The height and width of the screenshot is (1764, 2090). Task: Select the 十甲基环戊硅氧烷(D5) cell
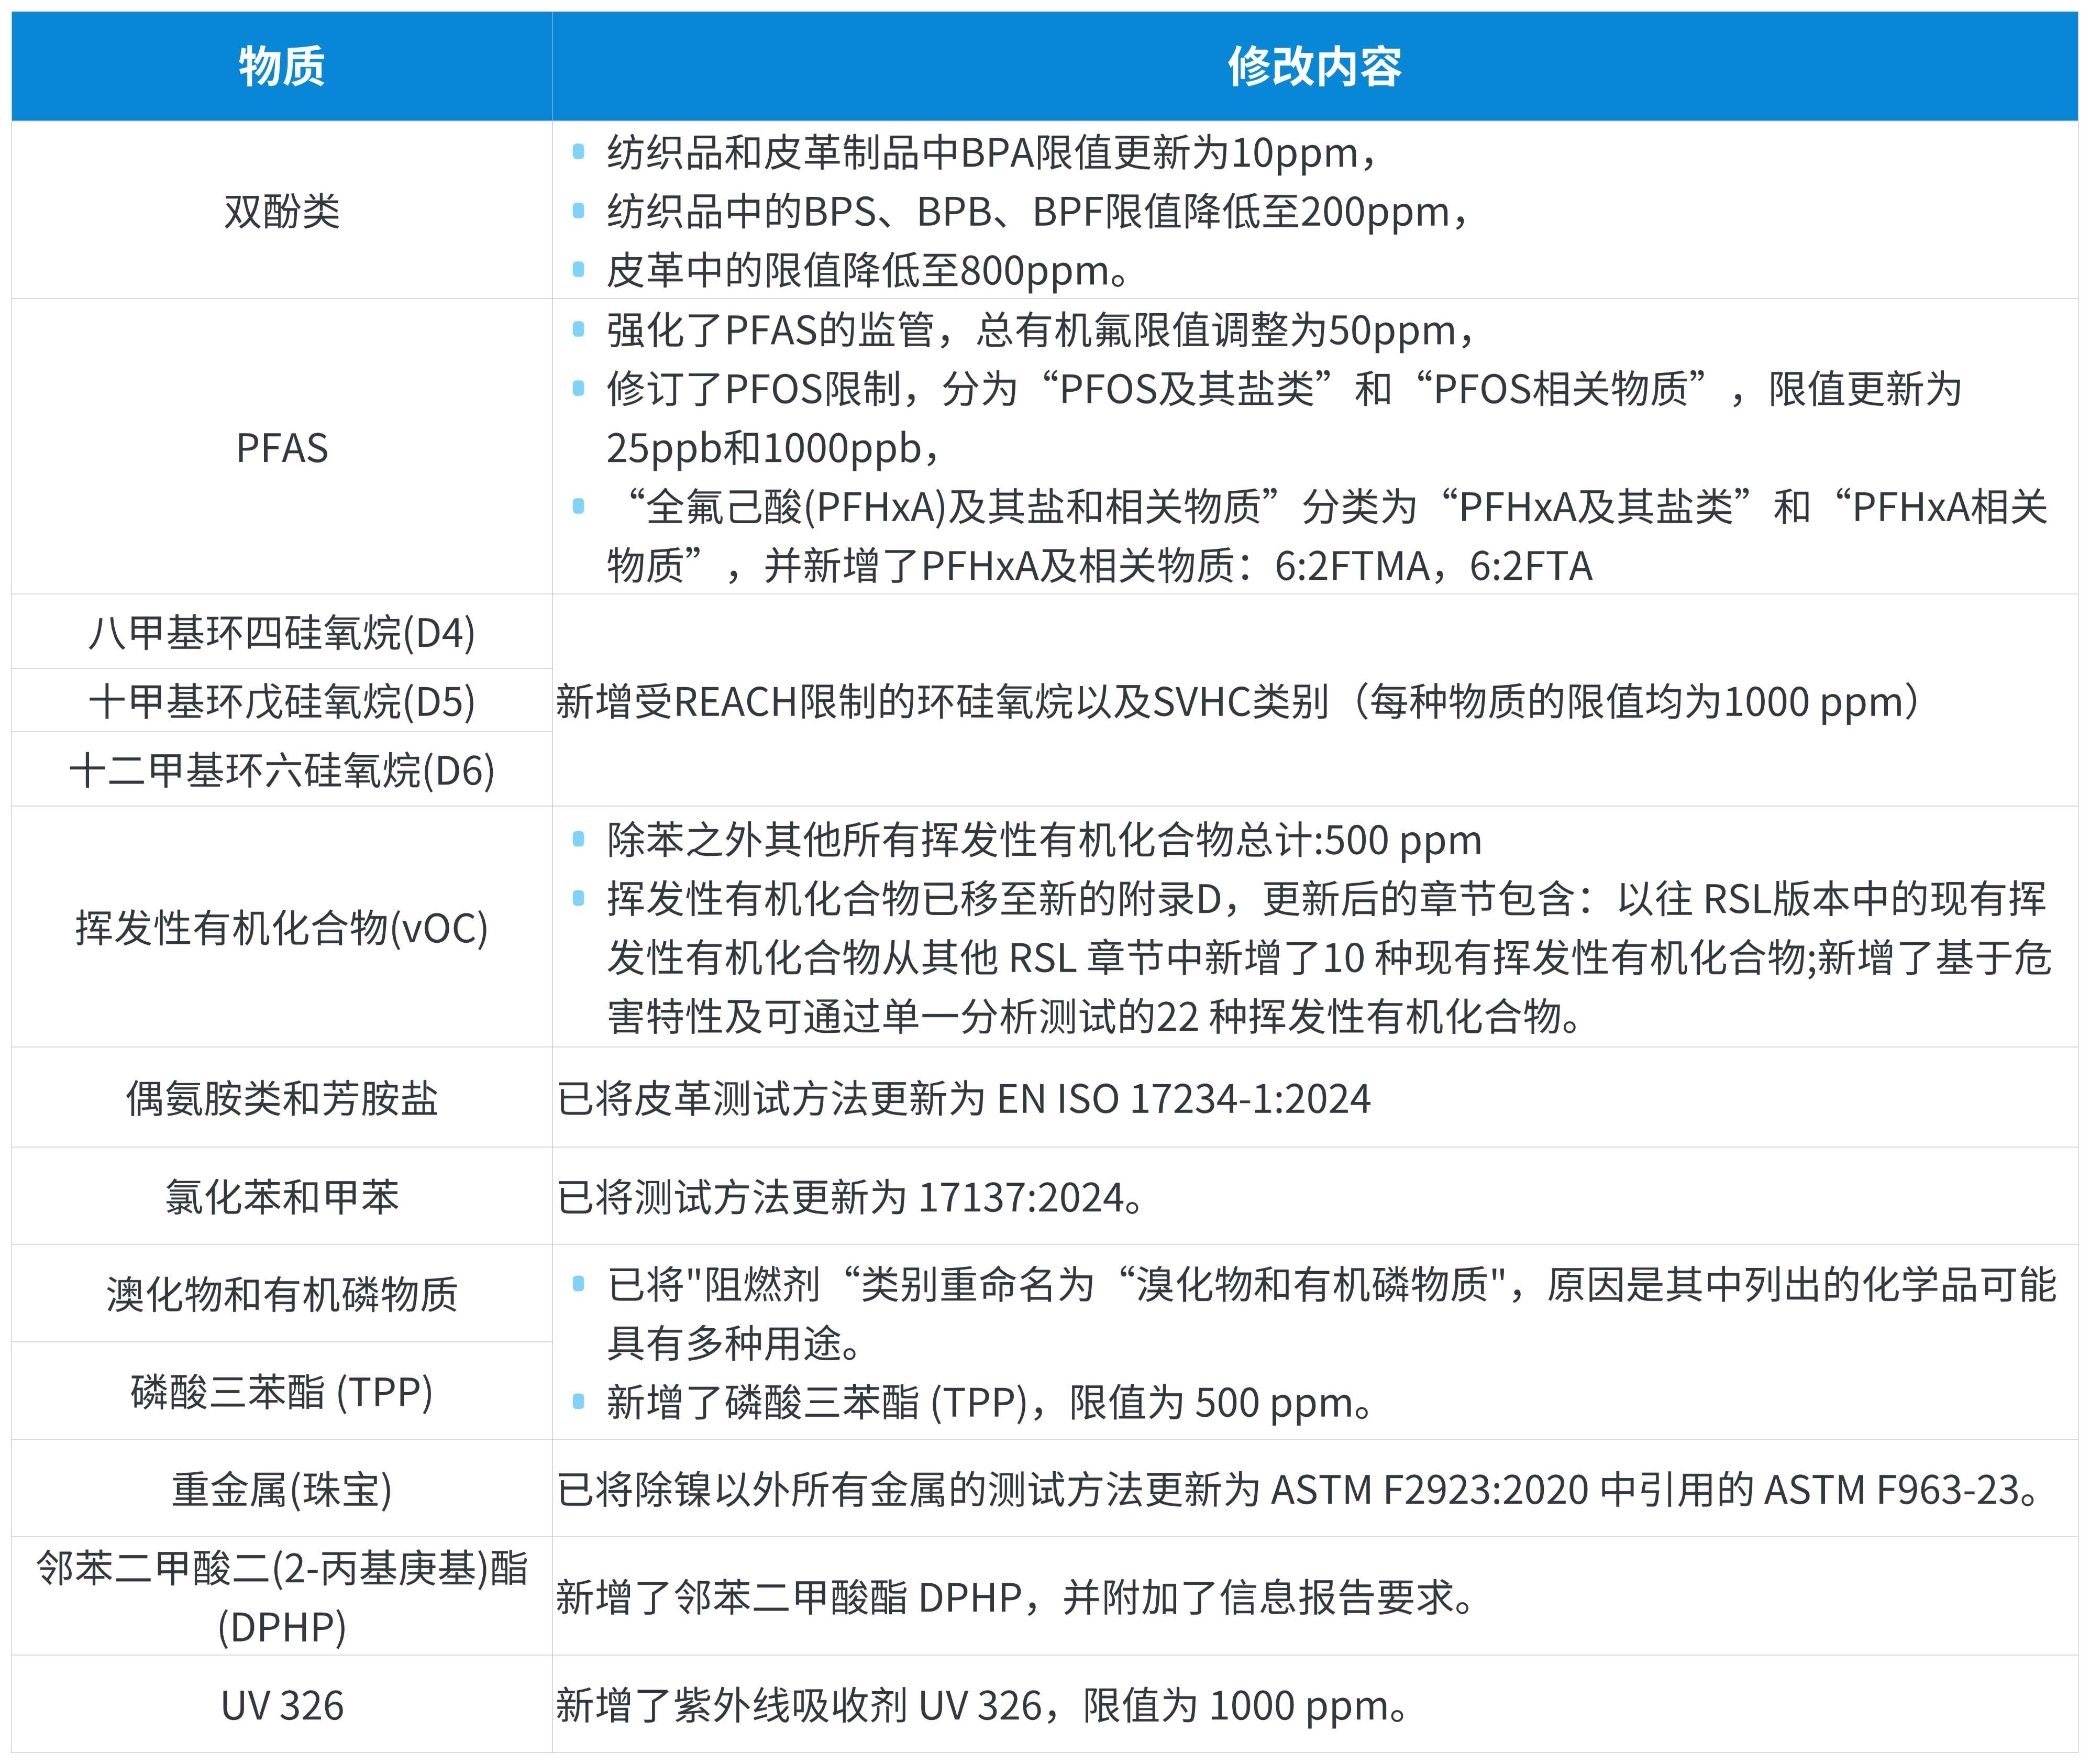tap(282, 701)
